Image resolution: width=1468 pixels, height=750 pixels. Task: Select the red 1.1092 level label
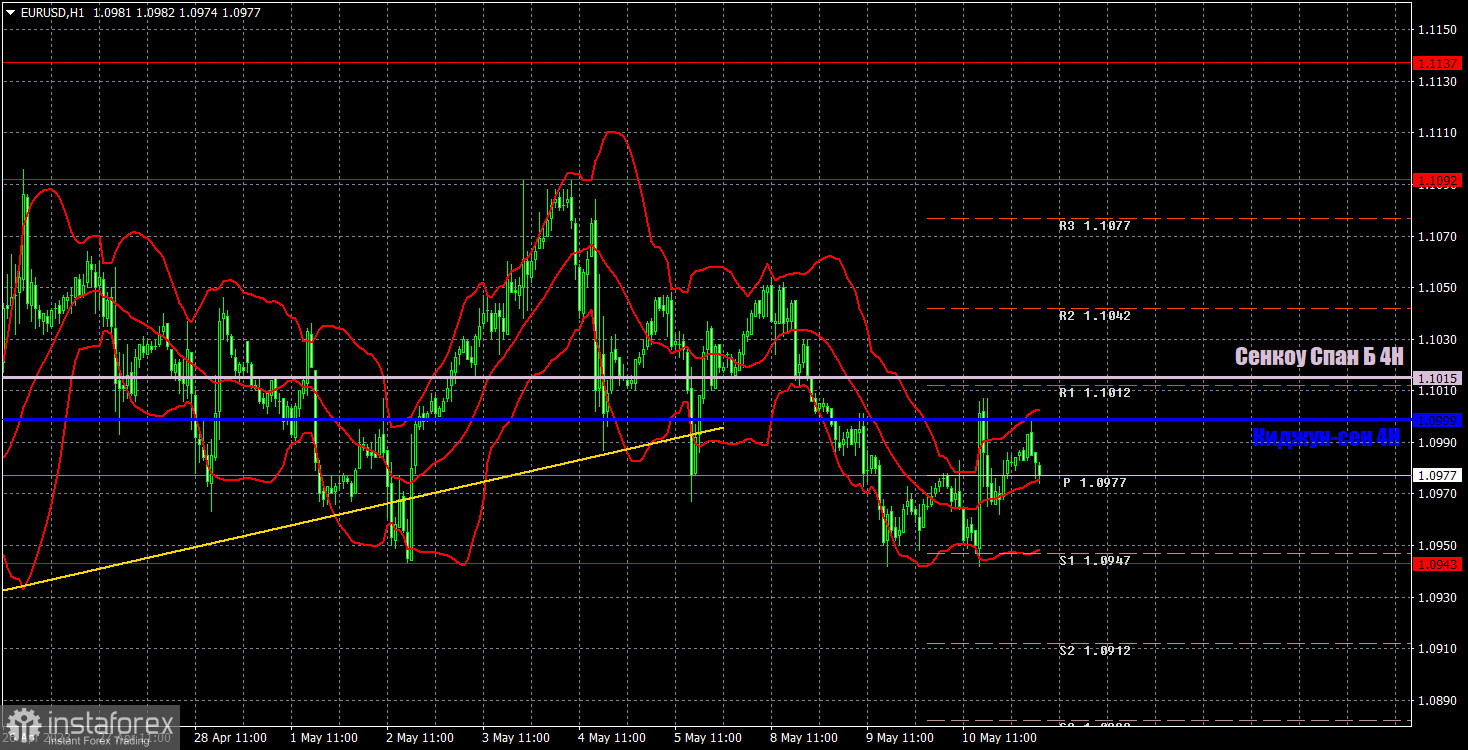click(1438, 180)
